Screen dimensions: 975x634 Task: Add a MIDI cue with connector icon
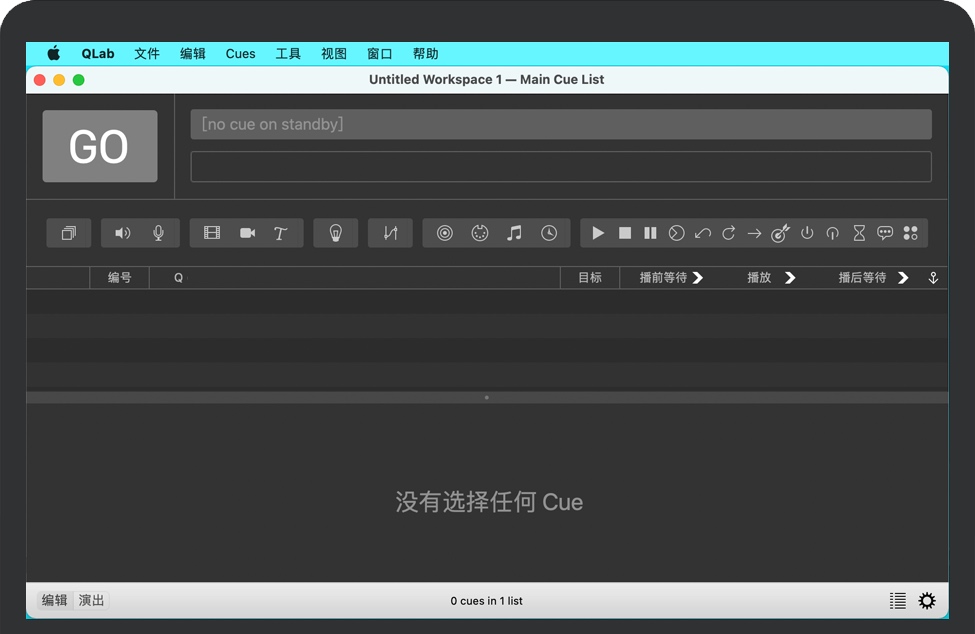[x=480, y=233]
